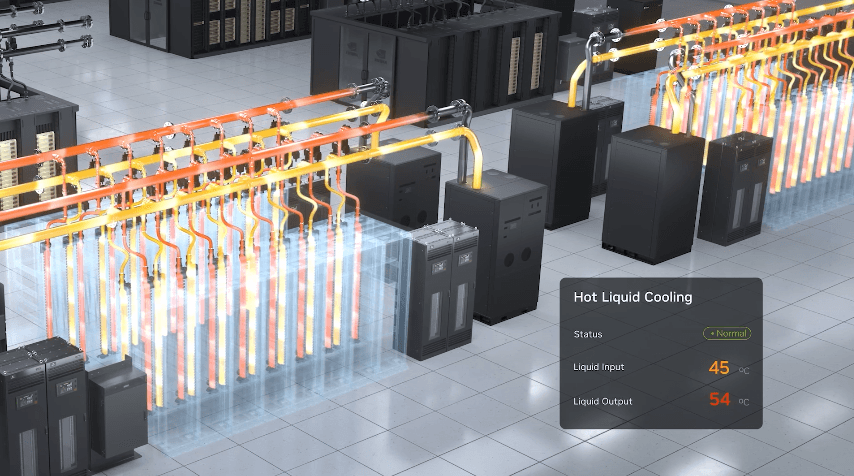Click the Hot Liquid Cooling panel title
Image resolution: width=854 pixels, height=476 pixels.
(x=633, y=297)
